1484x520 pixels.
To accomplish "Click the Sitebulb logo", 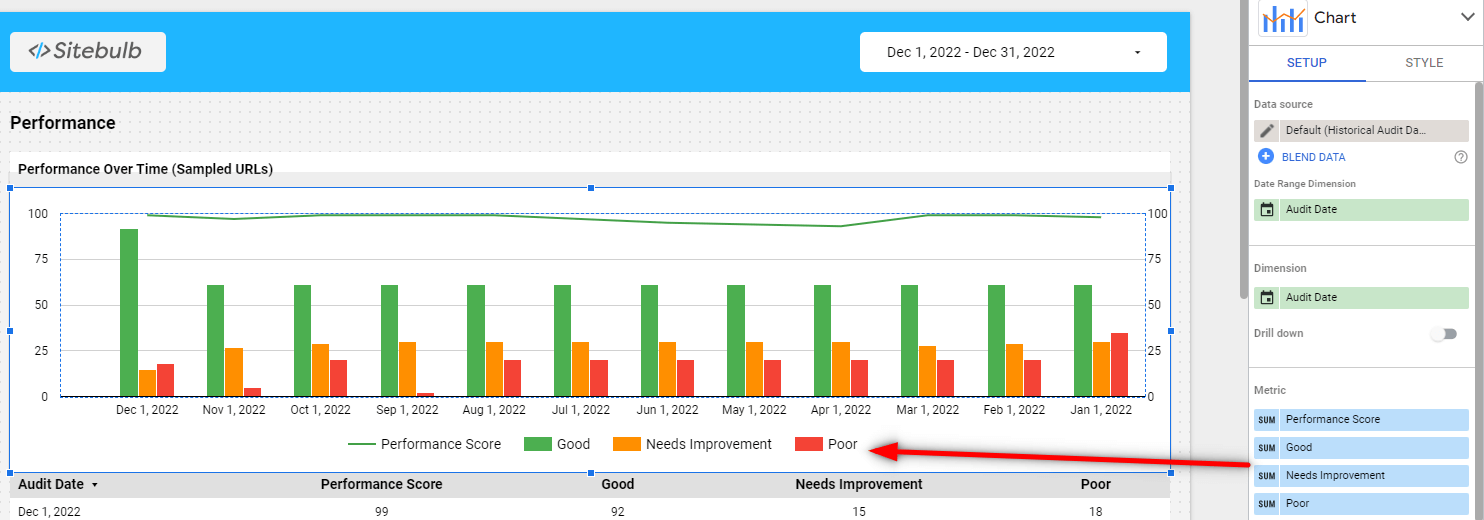I will coord(88,51).
